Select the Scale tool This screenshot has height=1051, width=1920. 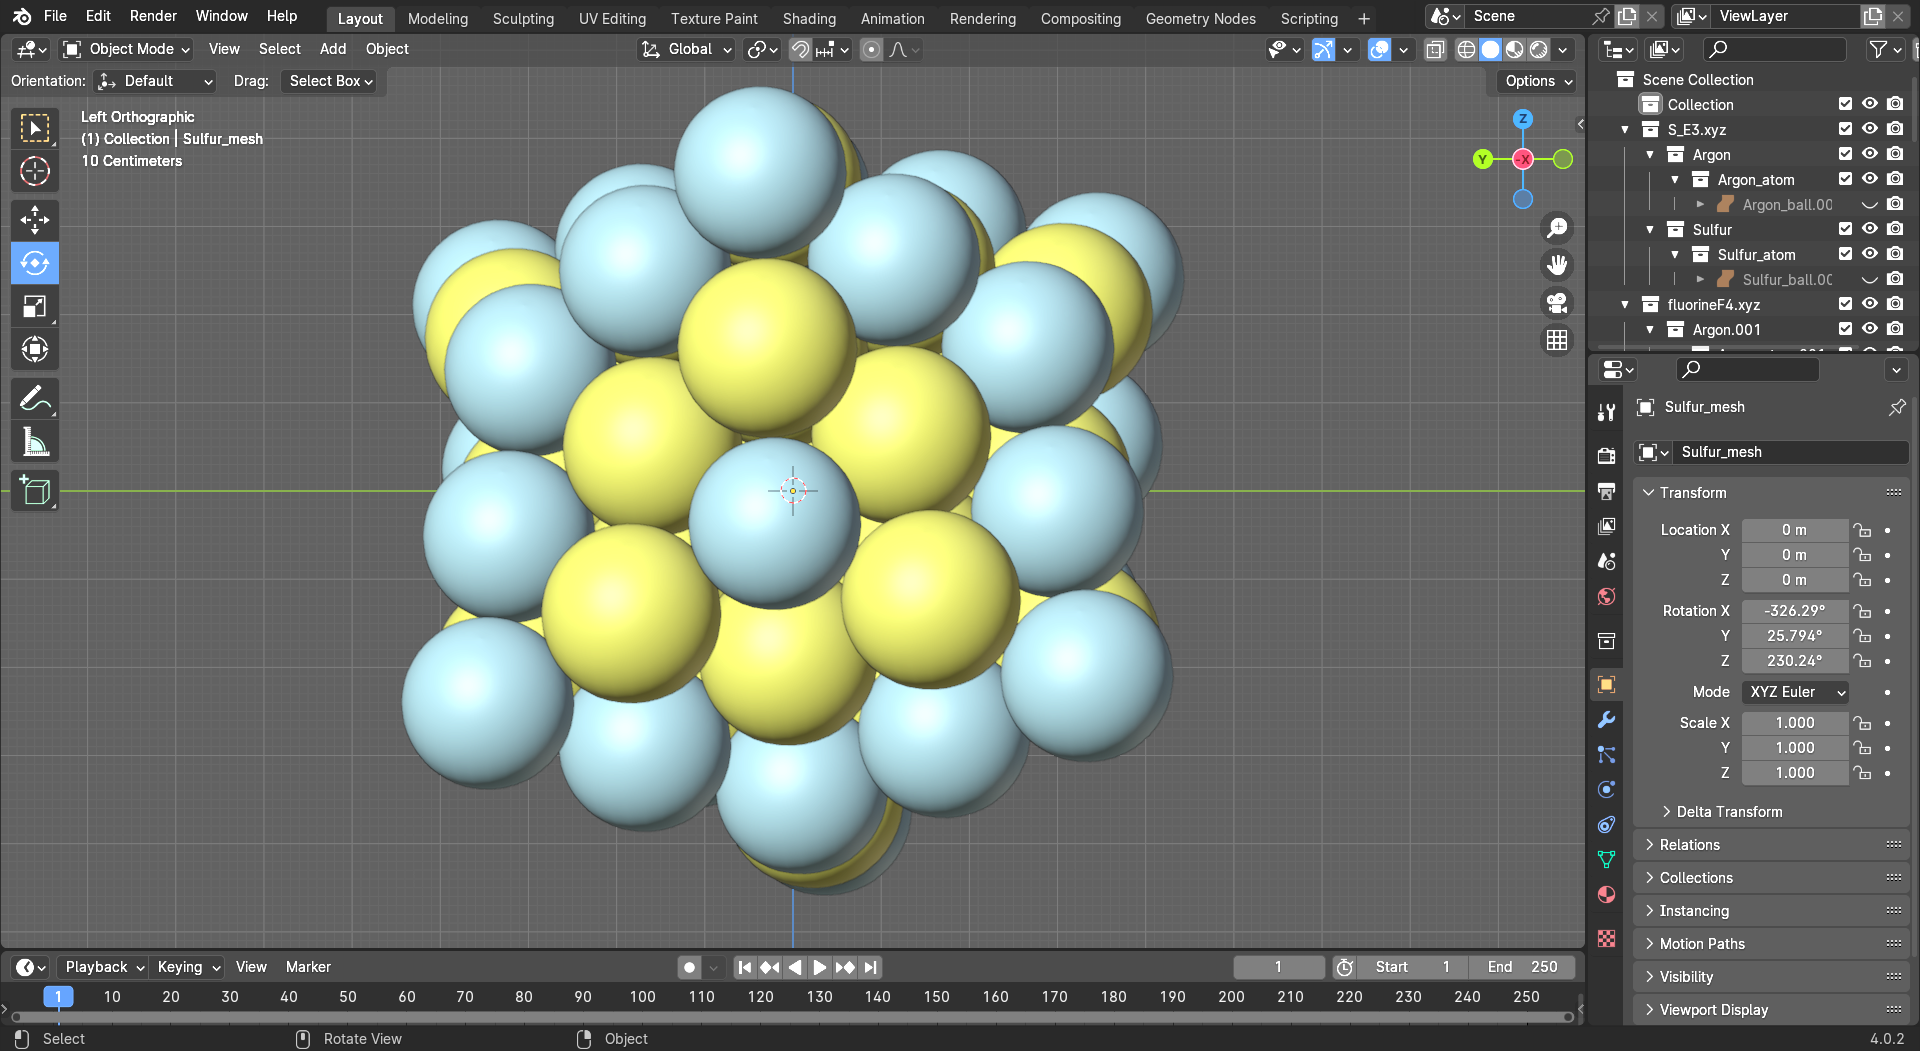[x=35, y=306]
